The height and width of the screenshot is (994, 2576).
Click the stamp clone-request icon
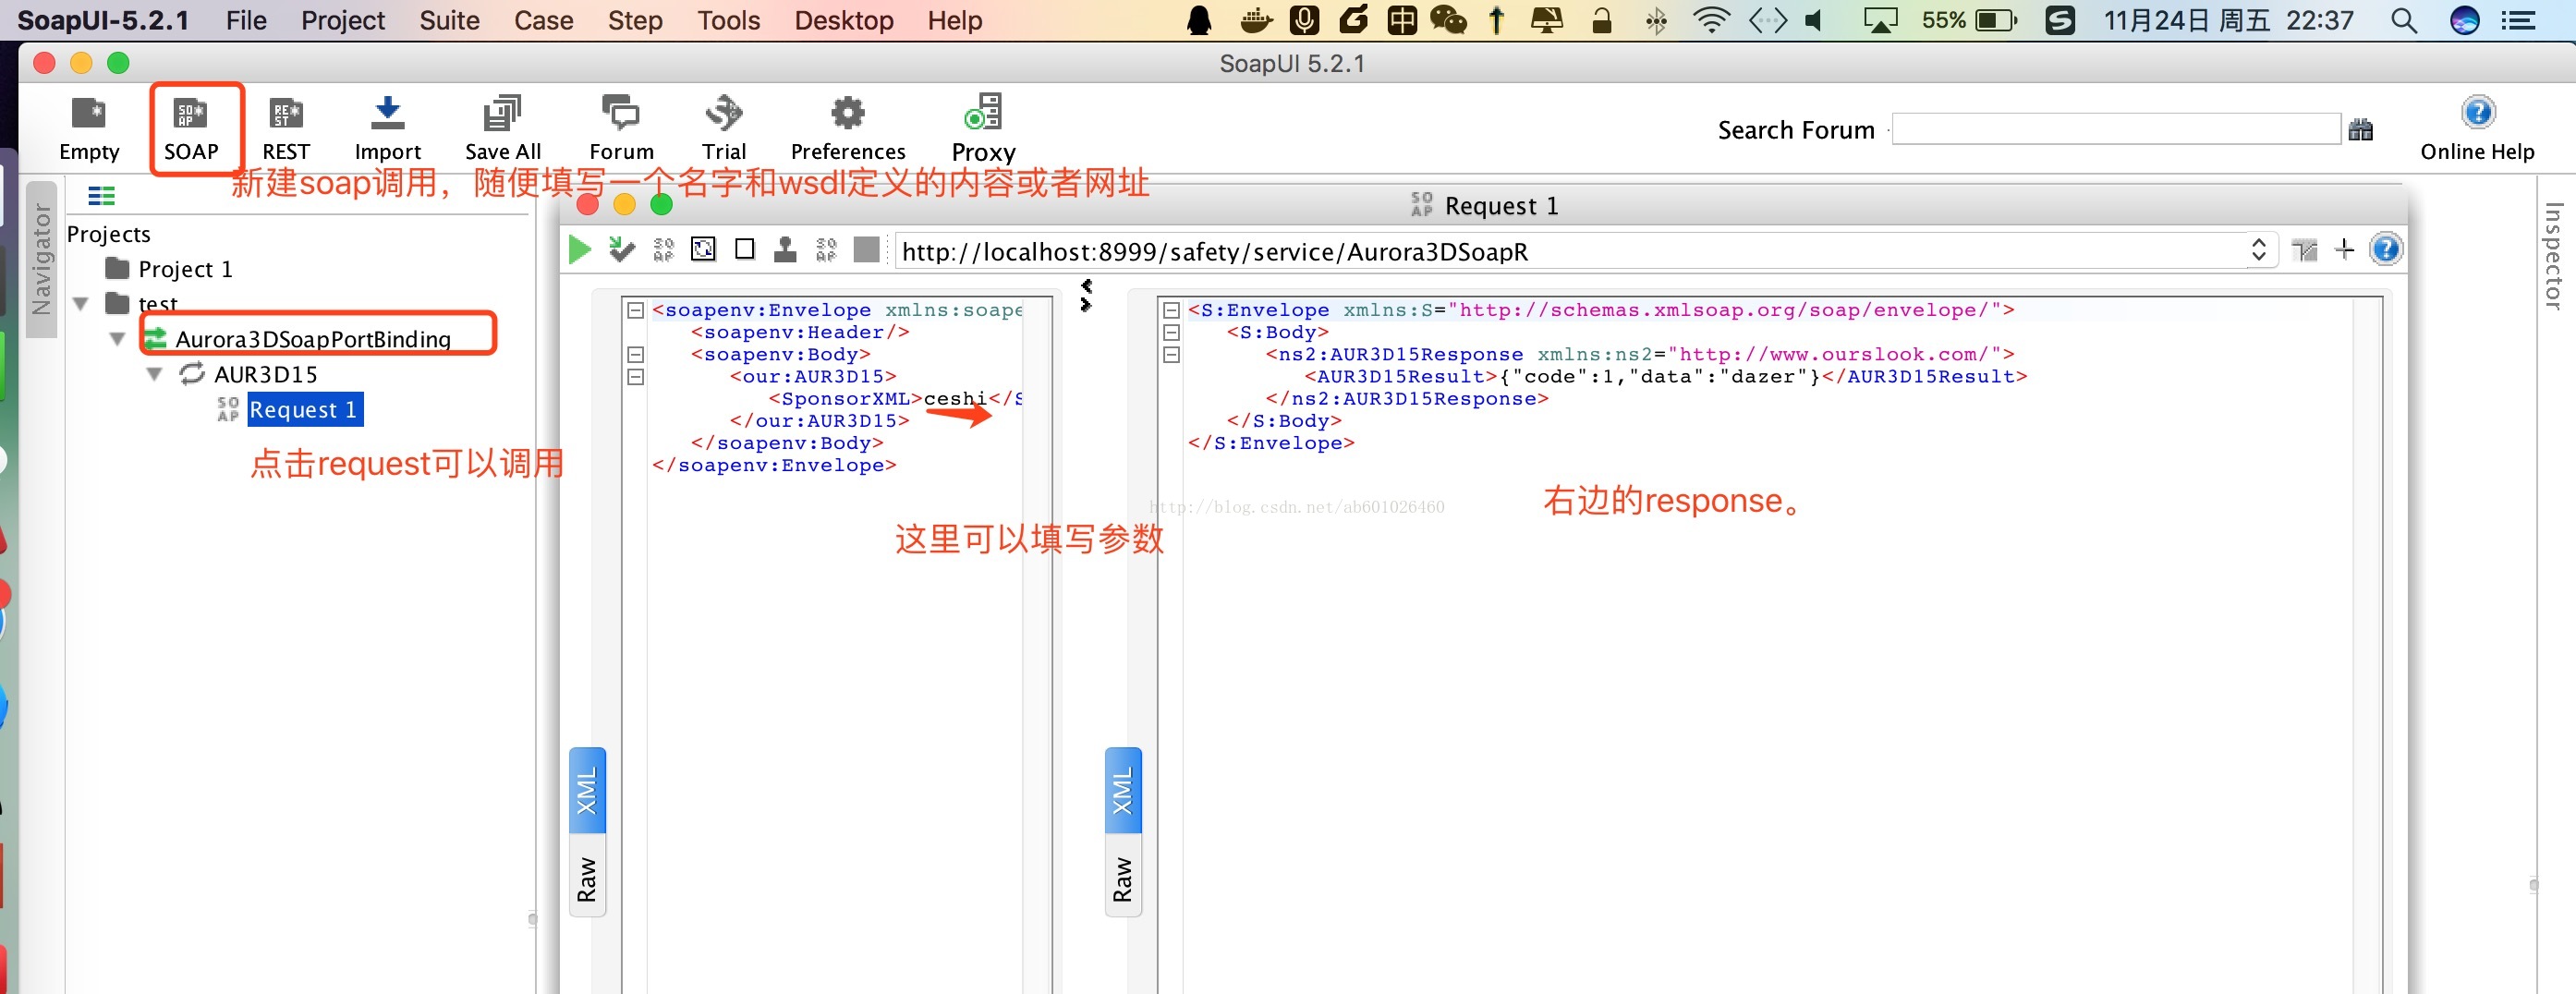[785, 249]
